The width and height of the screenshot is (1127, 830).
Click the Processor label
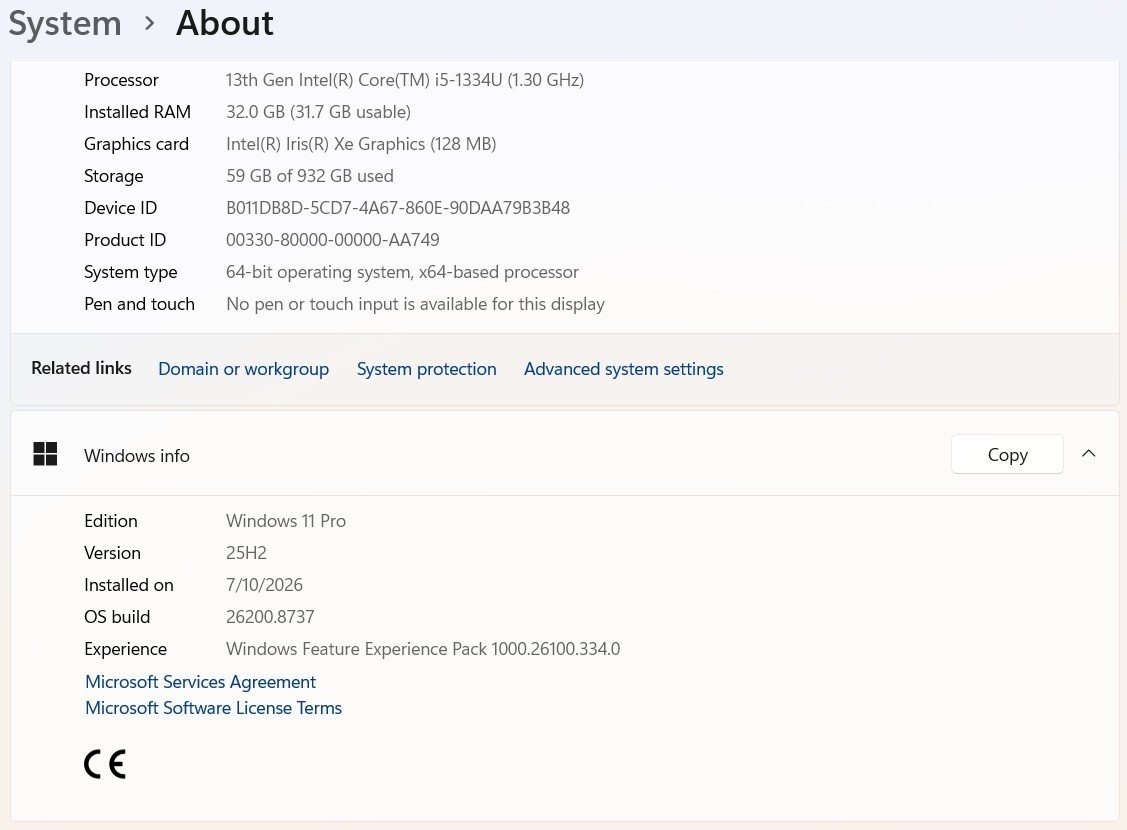[x=121, y=80]
